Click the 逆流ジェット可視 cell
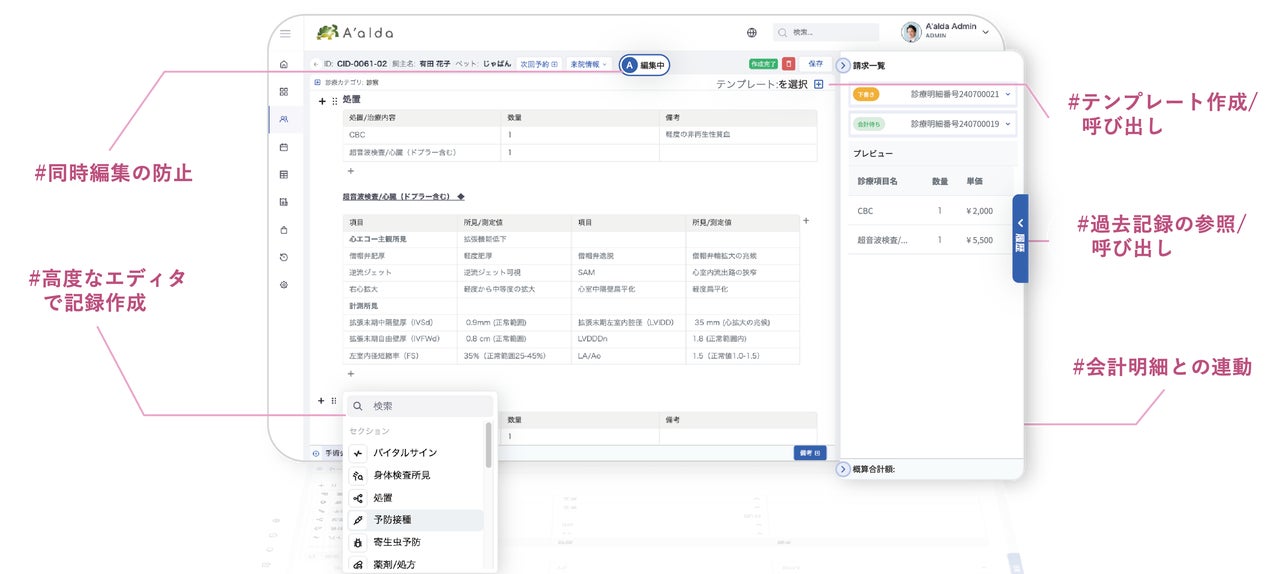The height and width of the screenshot is (574, 1280). (514, 272)
